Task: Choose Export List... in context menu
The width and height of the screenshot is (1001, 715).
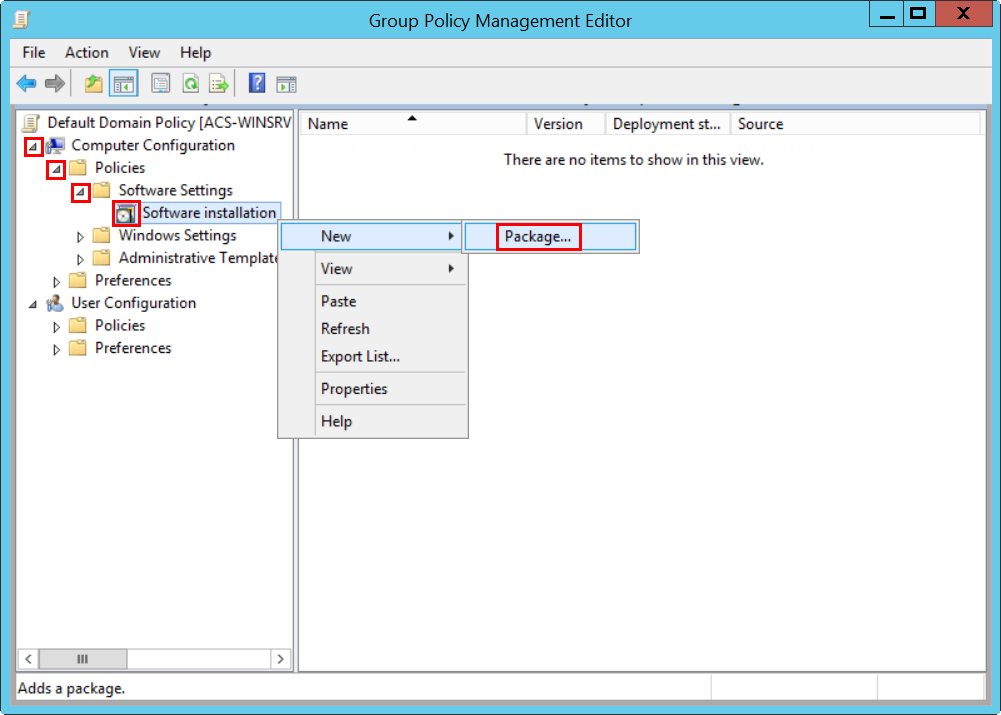Action: coord(360,357)
